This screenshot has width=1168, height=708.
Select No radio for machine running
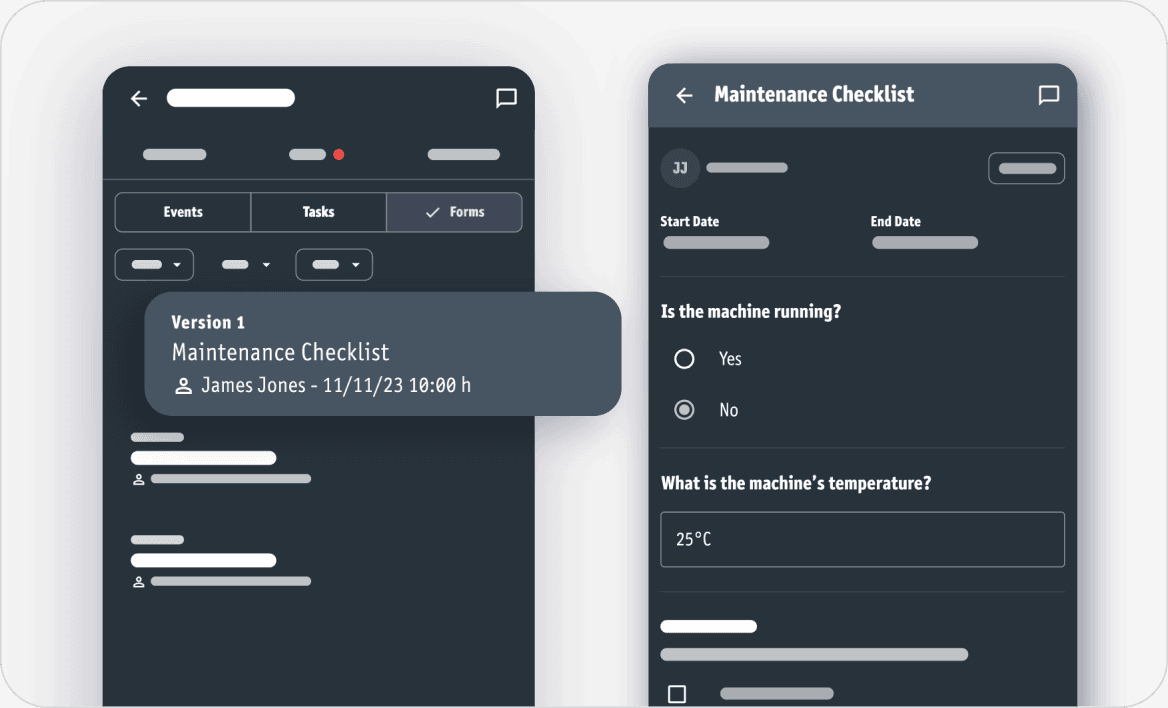tap(684, 410)
